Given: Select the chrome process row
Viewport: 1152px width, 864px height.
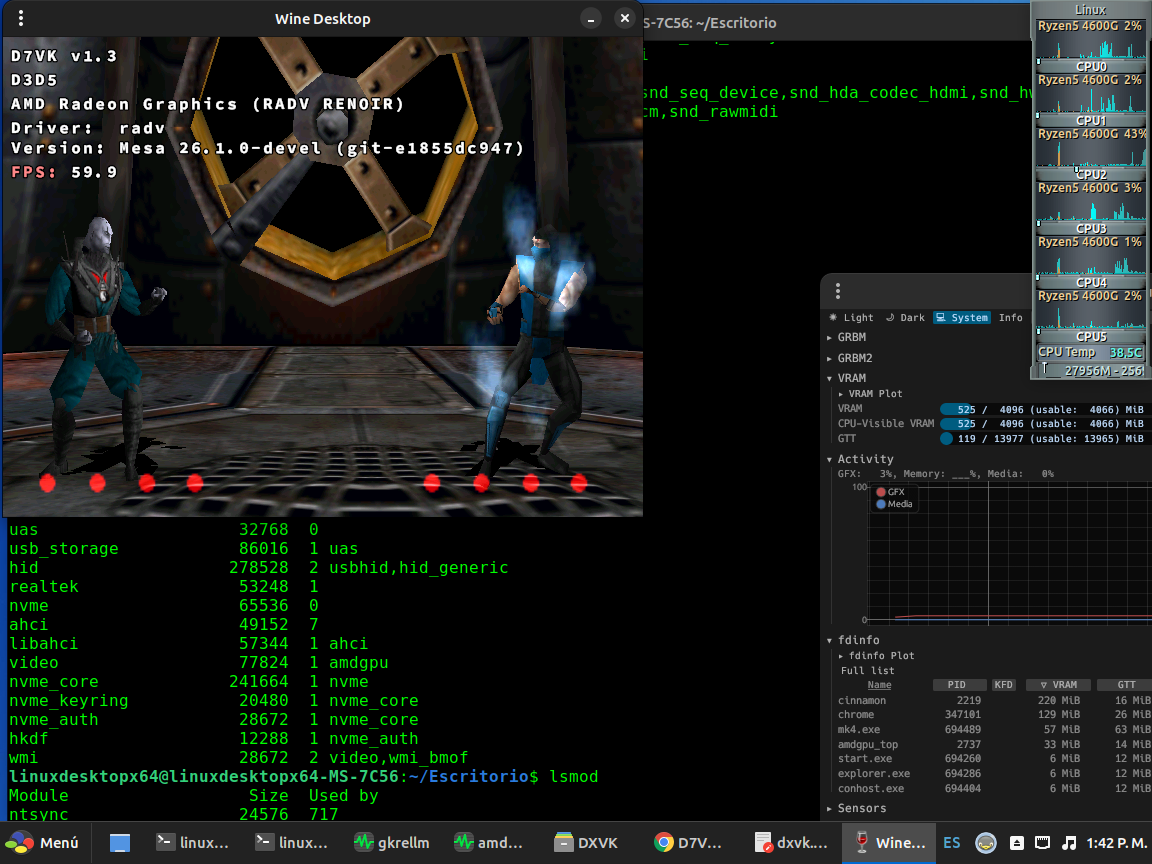Looking at the screenshot, I should pos(993,715).
